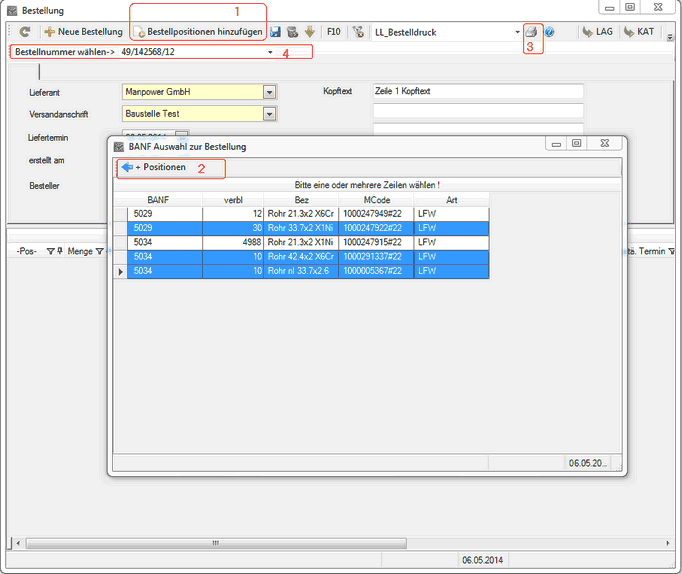Image resolution: width=682 pixels, height=574 pixels.
Task: Click the refresh icon in the toolbar
Action: coord(25,32)
